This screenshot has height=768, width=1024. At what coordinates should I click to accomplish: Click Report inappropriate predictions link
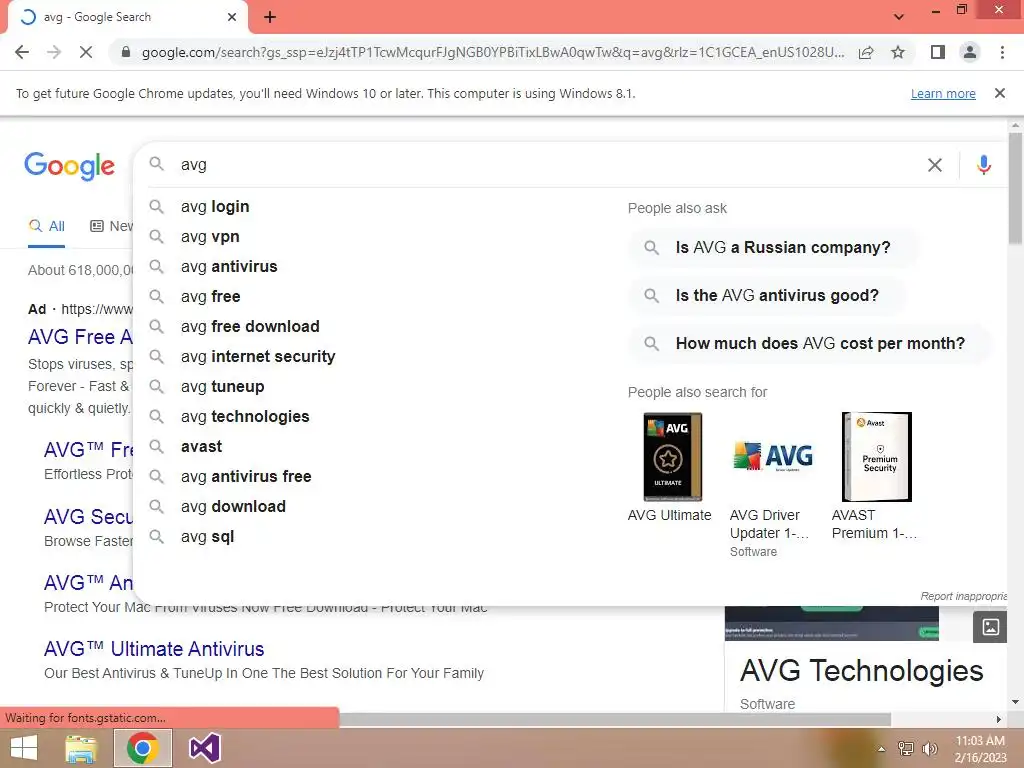click(x=963, y=596)
